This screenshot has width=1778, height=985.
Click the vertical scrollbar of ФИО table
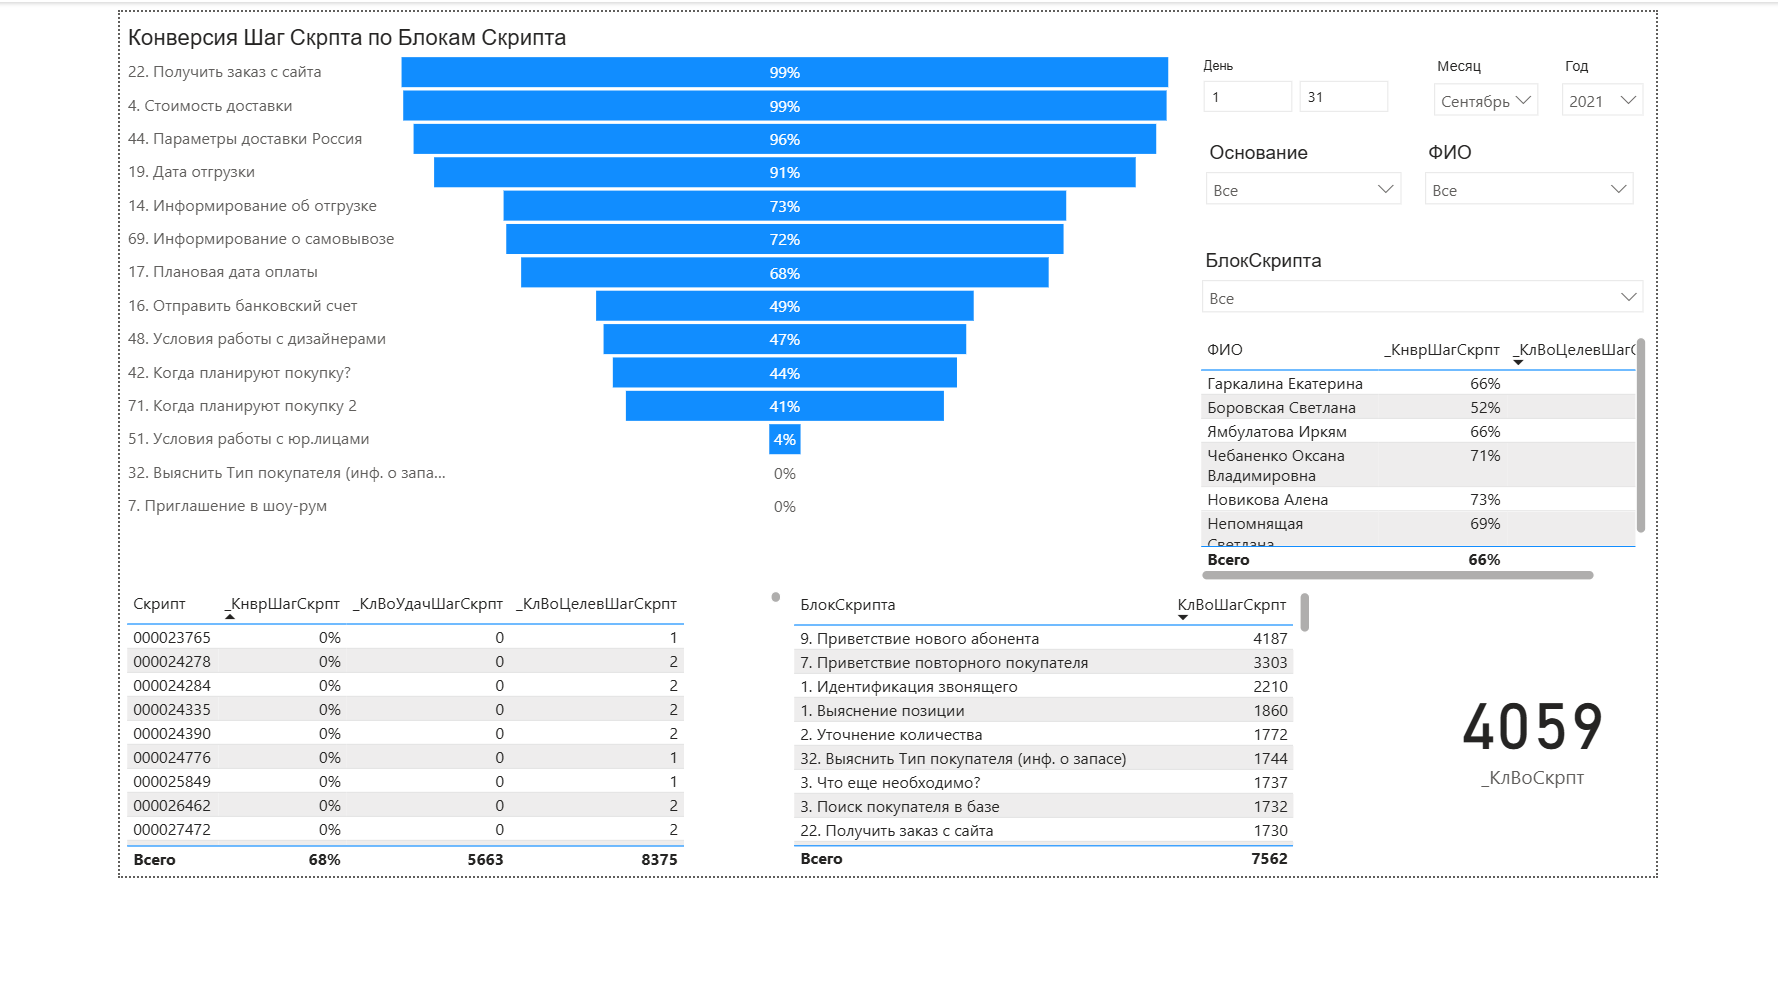coord(1640,436)
